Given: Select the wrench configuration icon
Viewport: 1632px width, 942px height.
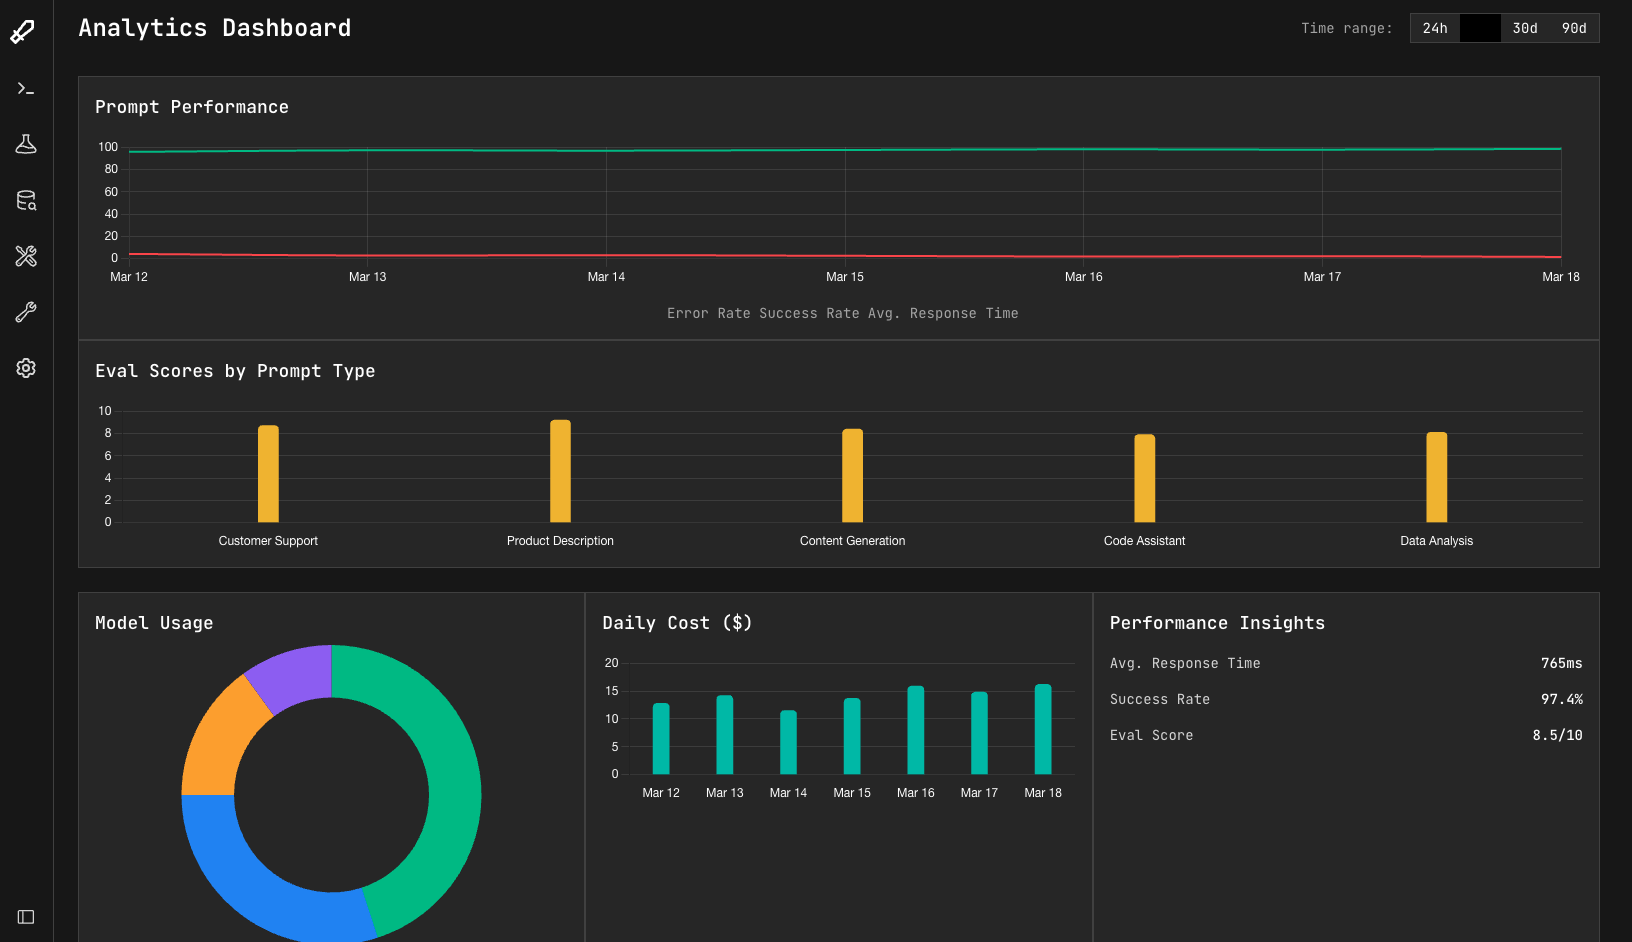Looking at the screenshot, I should tap(25, 312).
